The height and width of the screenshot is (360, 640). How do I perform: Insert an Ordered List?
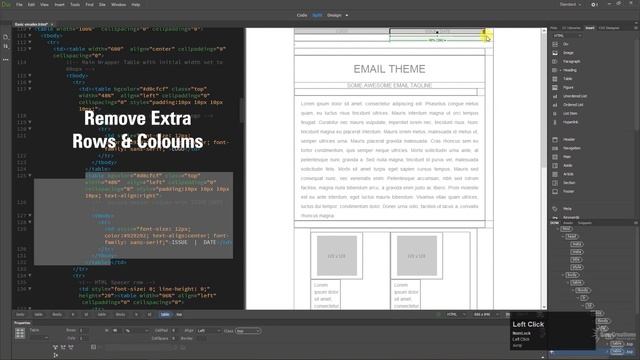coord(573,104)
